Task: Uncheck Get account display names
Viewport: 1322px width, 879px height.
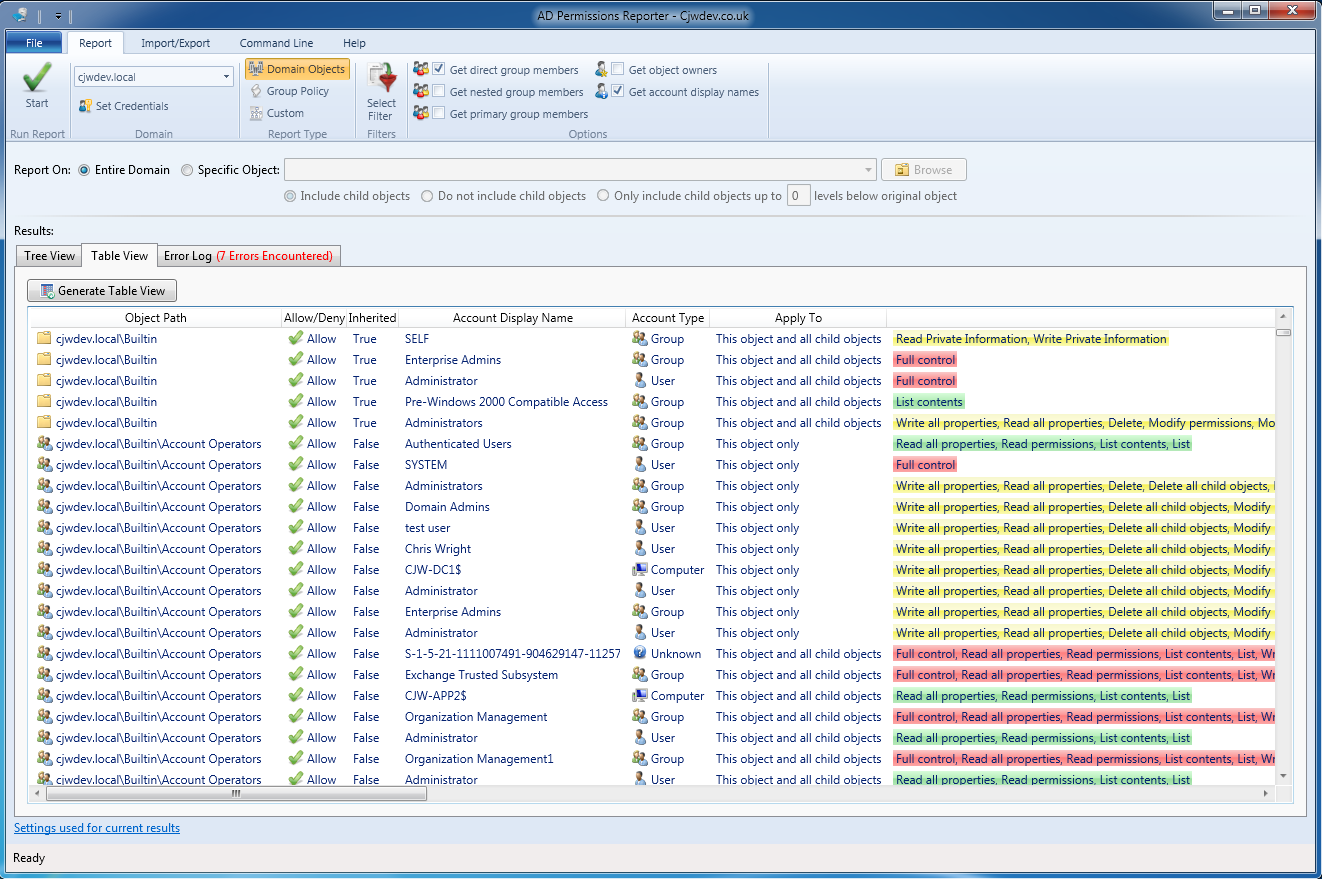Action: 618,92
